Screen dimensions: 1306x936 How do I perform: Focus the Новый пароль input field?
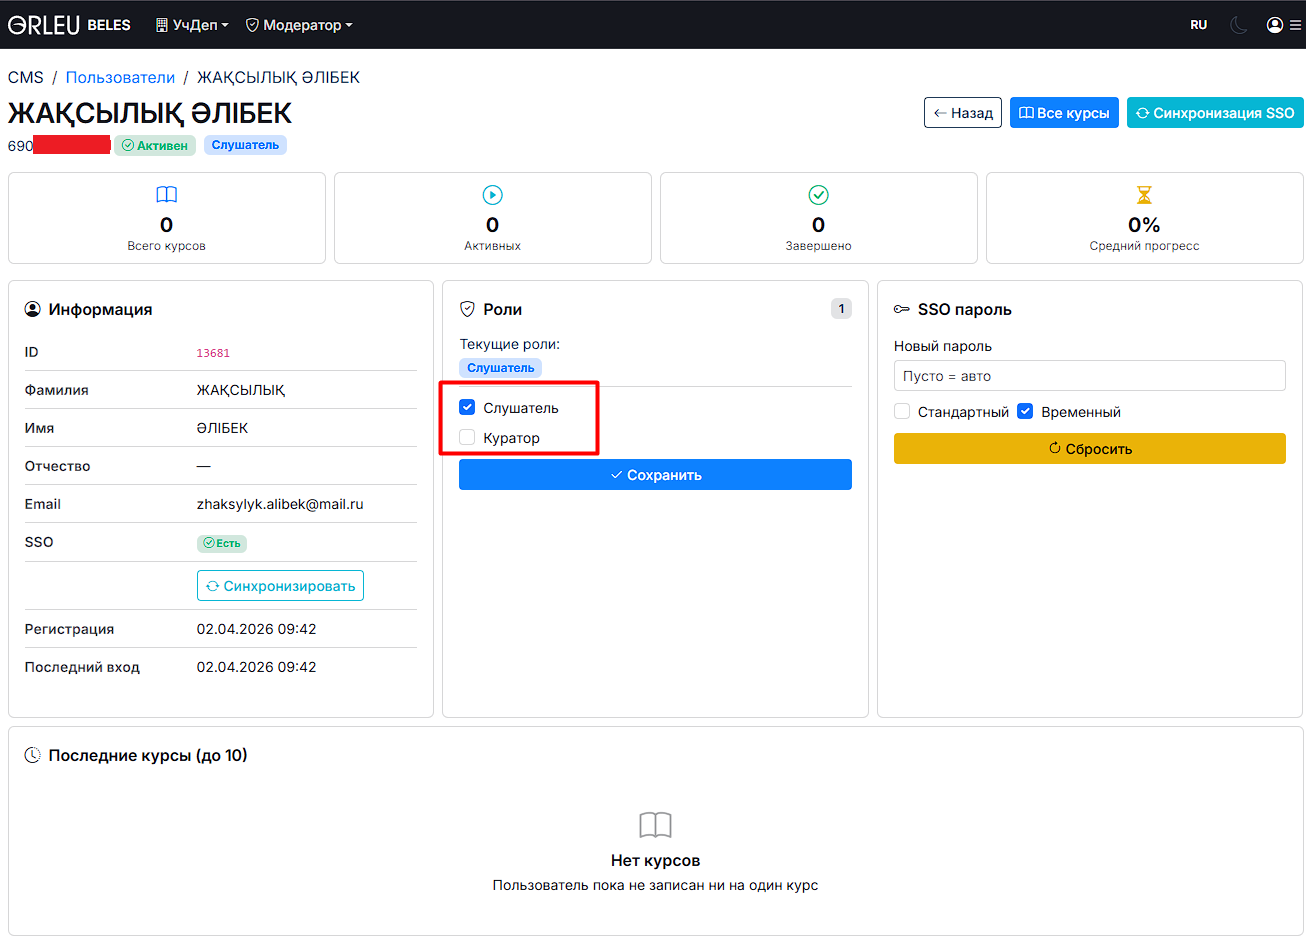coord(1089,376)
